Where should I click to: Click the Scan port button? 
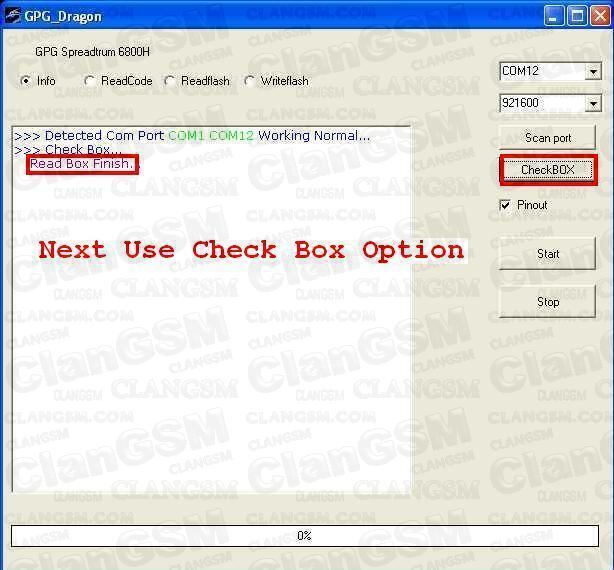(x=547, y=138)
